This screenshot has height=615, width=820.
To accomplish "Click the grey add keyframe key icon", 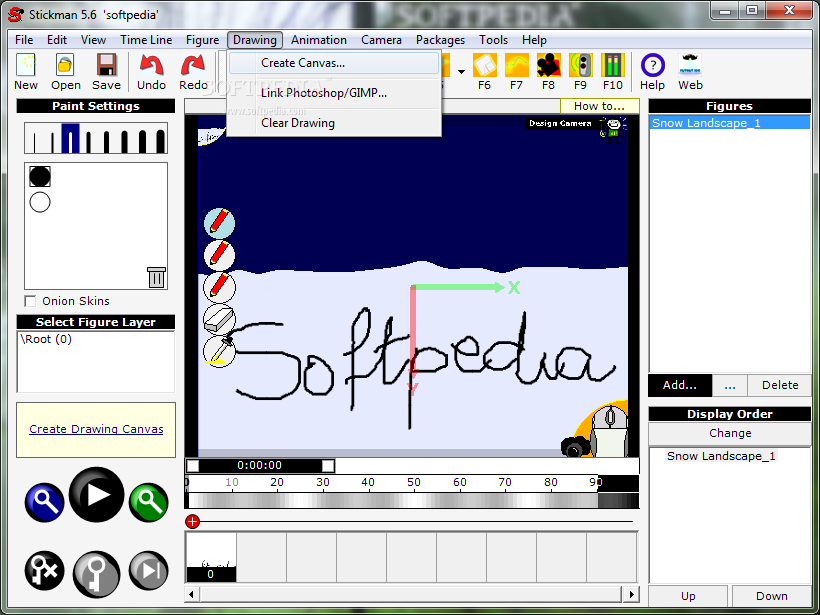I will click(96, 574).
